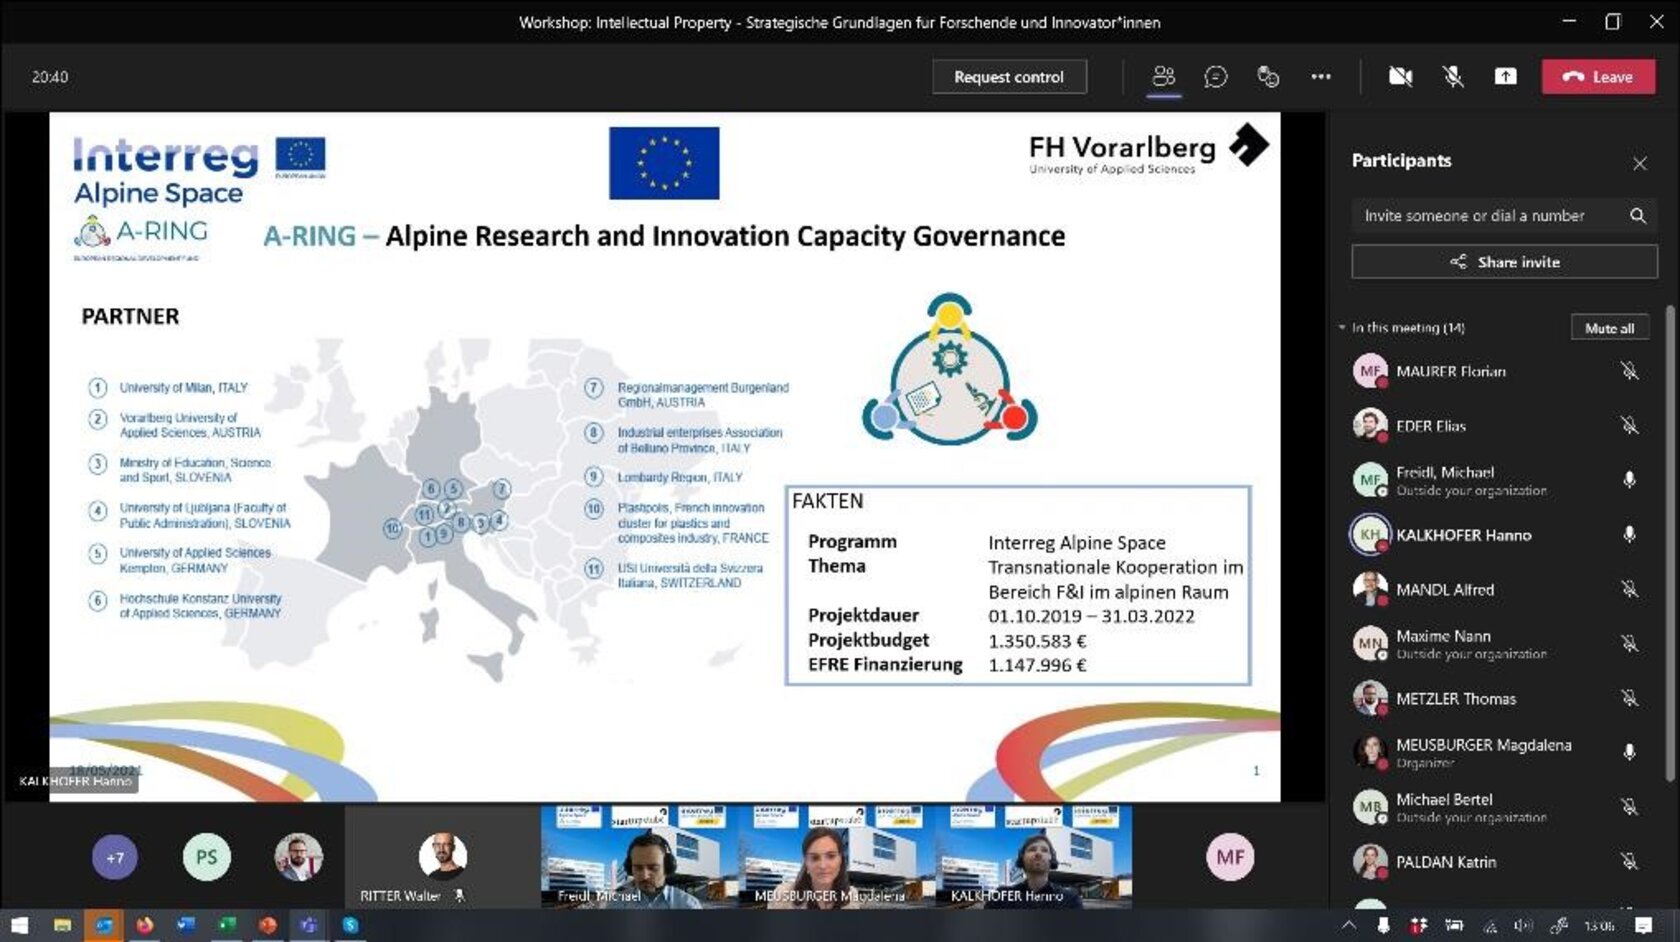Toggle the camera on or off
Viewport: 1680px width, 942px height.
coord(1400,77)
